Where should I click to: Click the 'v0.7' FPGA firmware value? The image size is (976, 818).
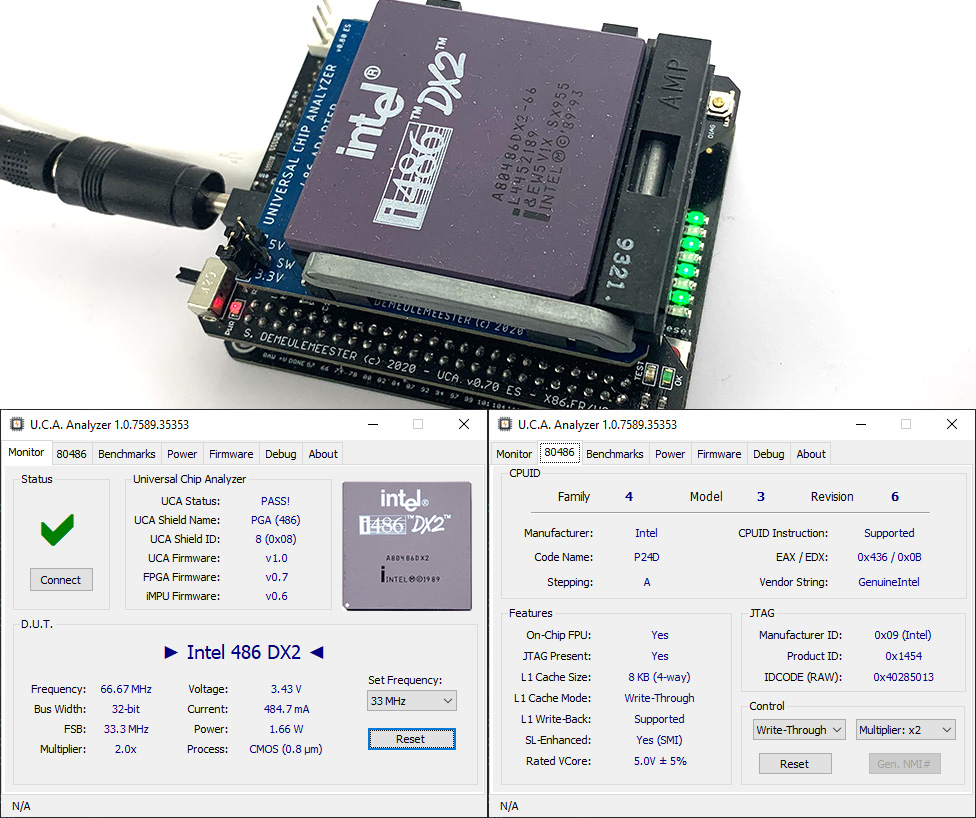[x=276, y=577]
